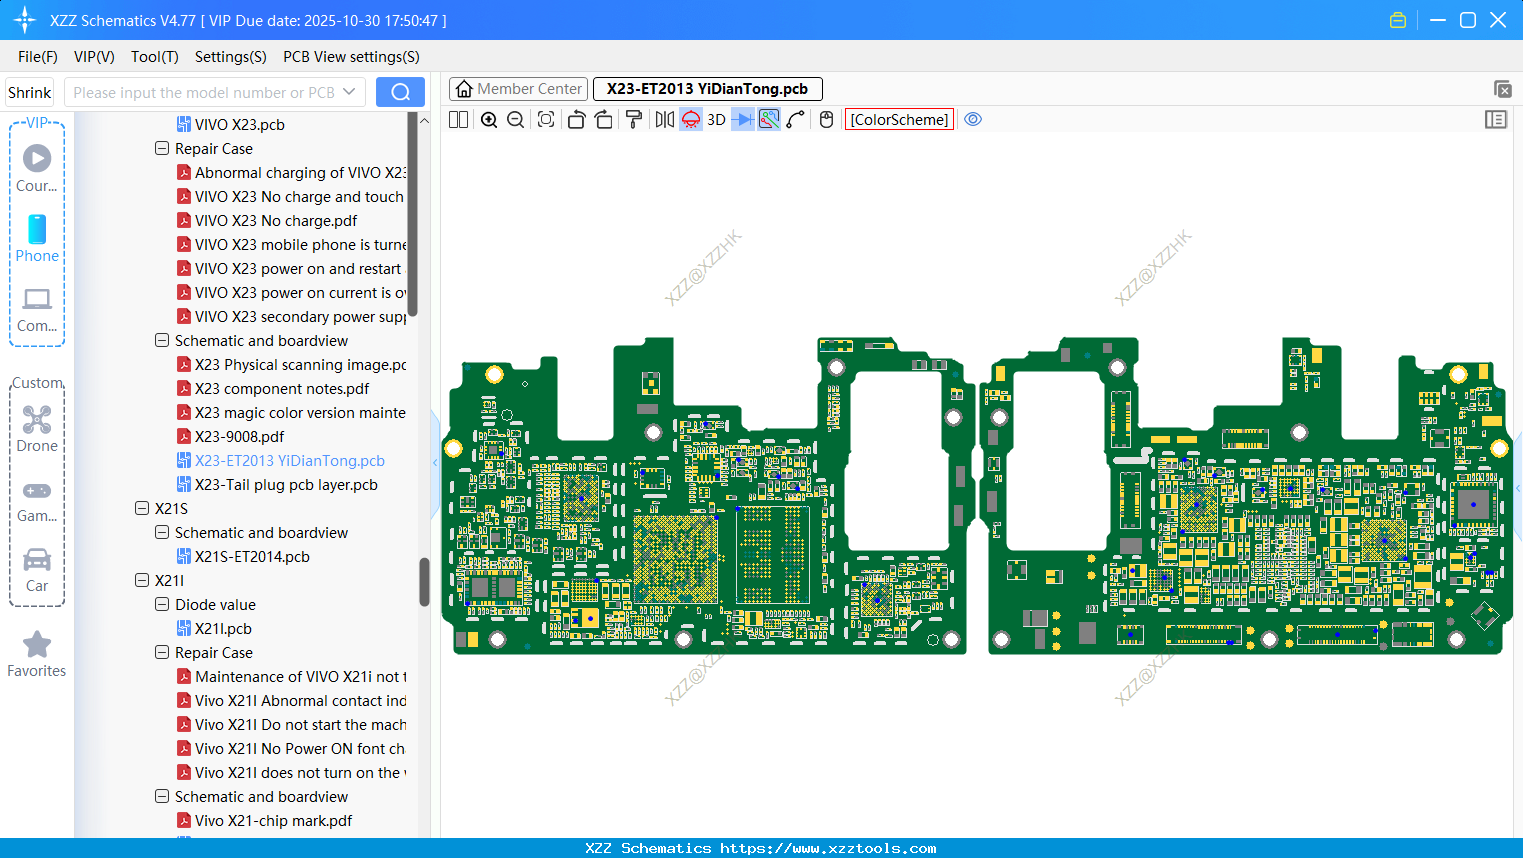This screenshot has height=858, width=1523.
Task: Collapse the X21S tree node
Action: pyautogui.click(x=142, y=508)
